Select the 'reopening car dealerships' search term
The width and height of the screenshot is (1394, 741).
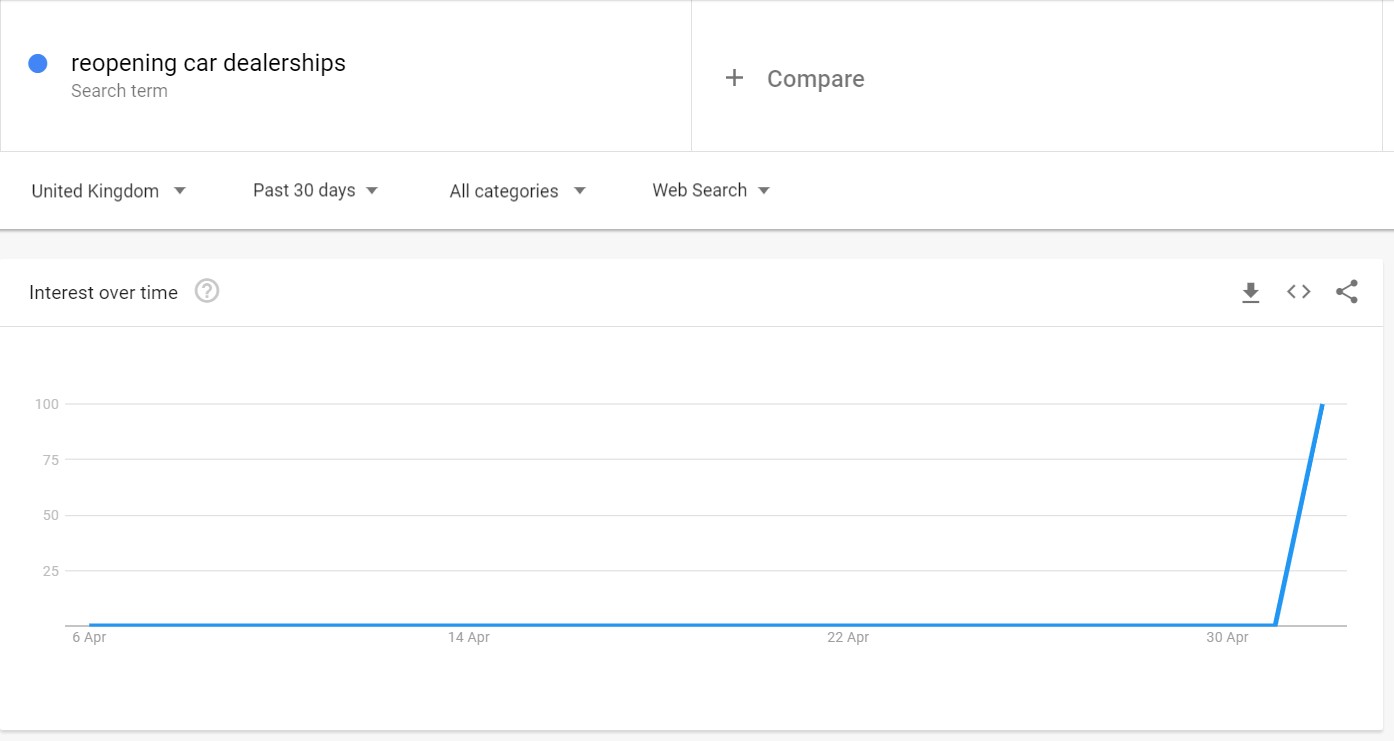(208, 62)
